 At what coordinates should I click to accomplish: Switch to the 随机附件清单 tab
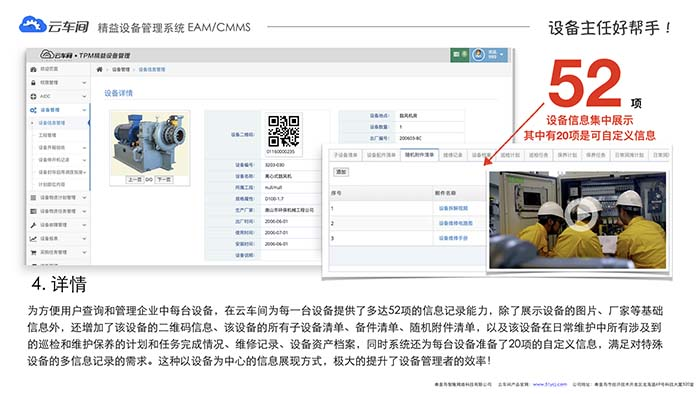(419, 155)
